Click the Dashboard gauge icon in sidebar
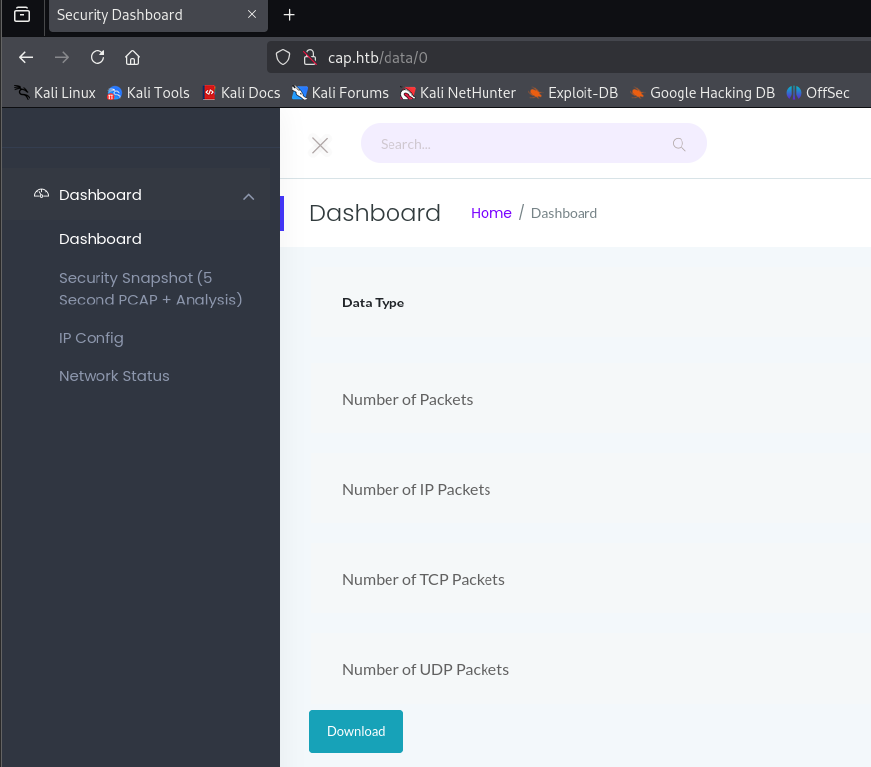This screenshot has height=767, width=871. pos(41,194)
